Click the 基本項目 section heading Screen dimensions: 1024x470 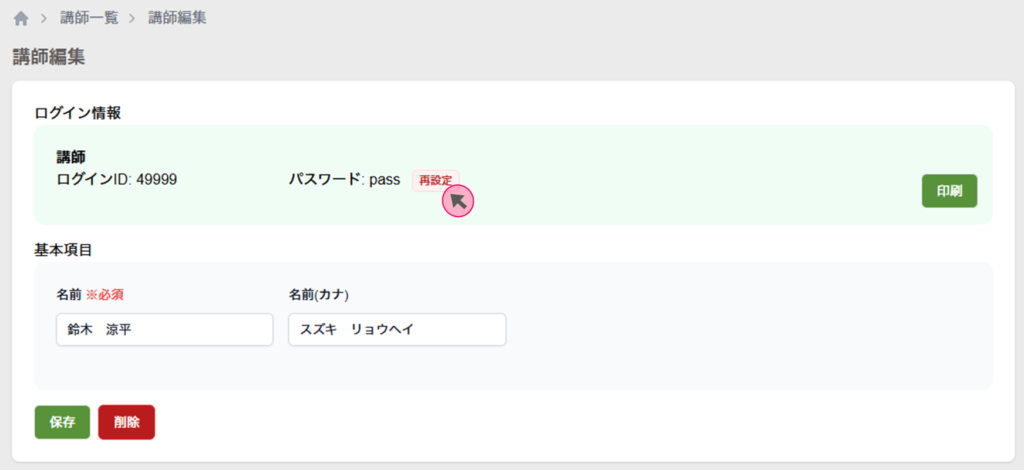[x=64, y=249]
